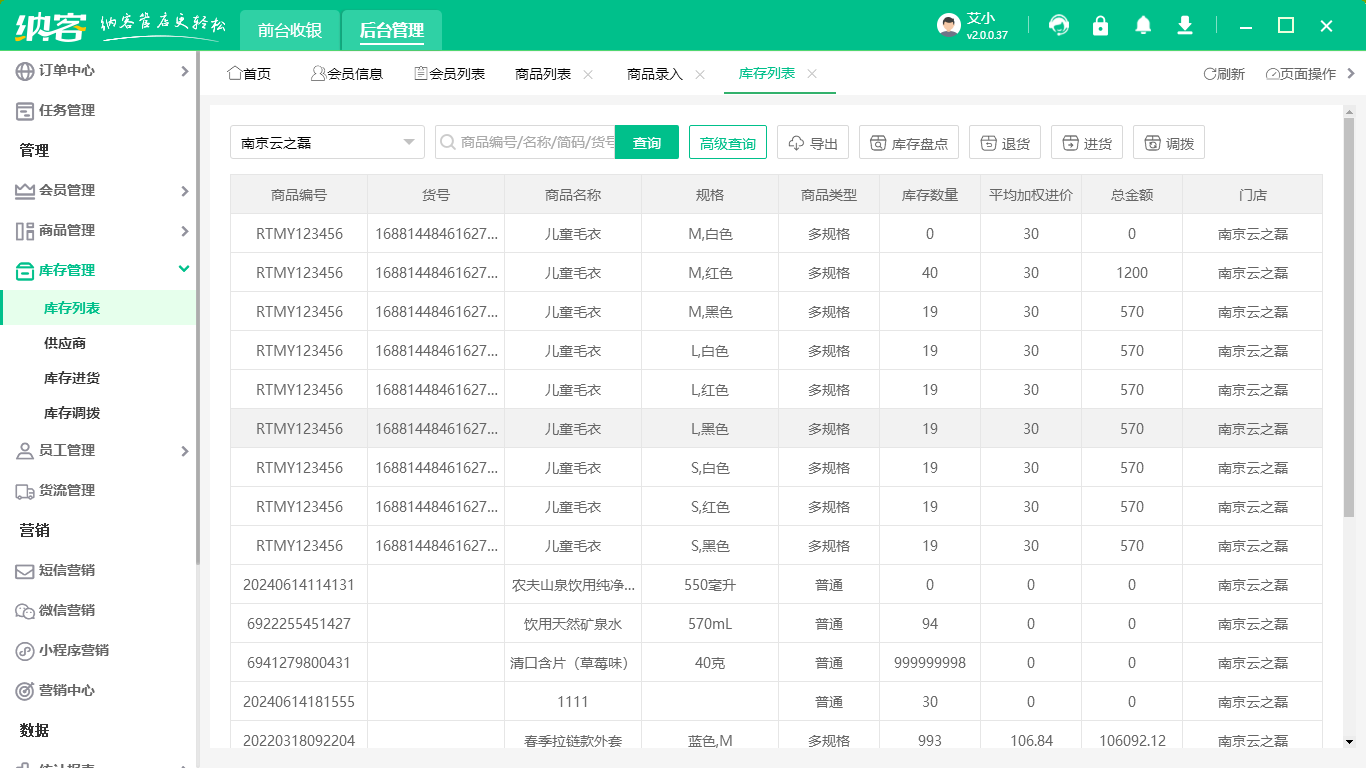Open the 商品列表 tab

(543, 74)
